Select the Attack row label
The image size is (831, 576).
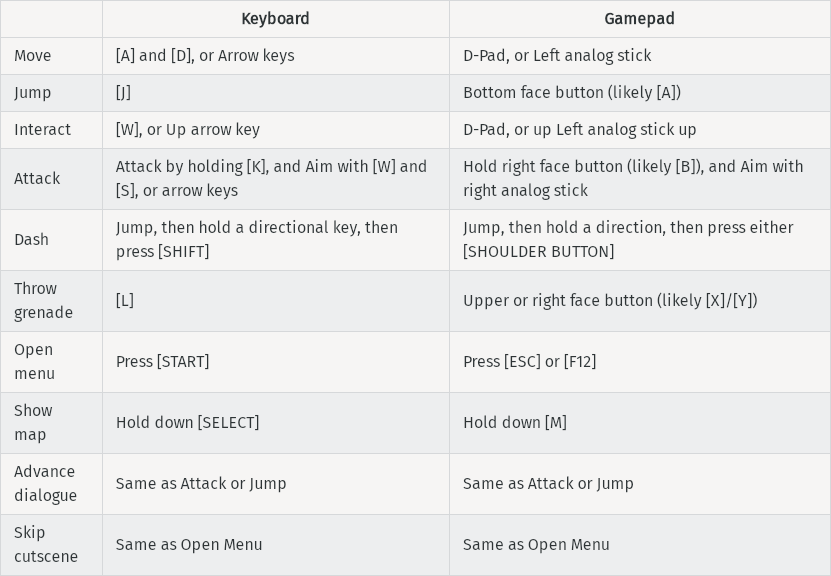point(37,179)
